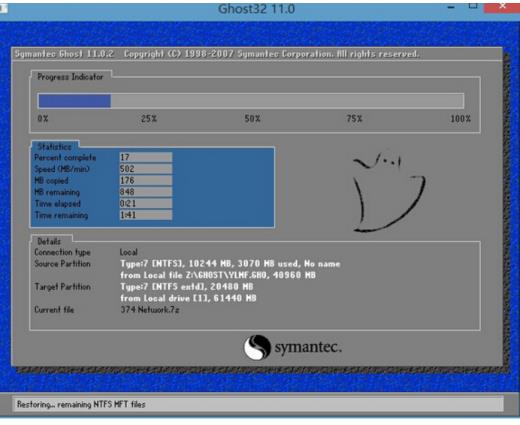Click the current file name 374 Network.7z
This screenshot has width=520, height=425.
[150, 310]
